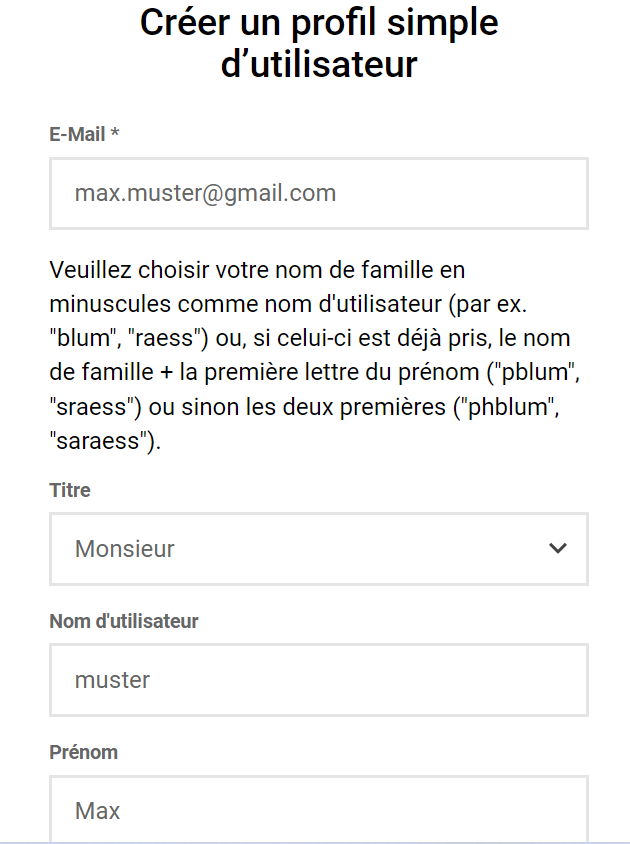The height and width of the screenshot is (844, 630).
Task: Click the max.muster@gmail.com placeholder text
Action: tap(205, 193)
